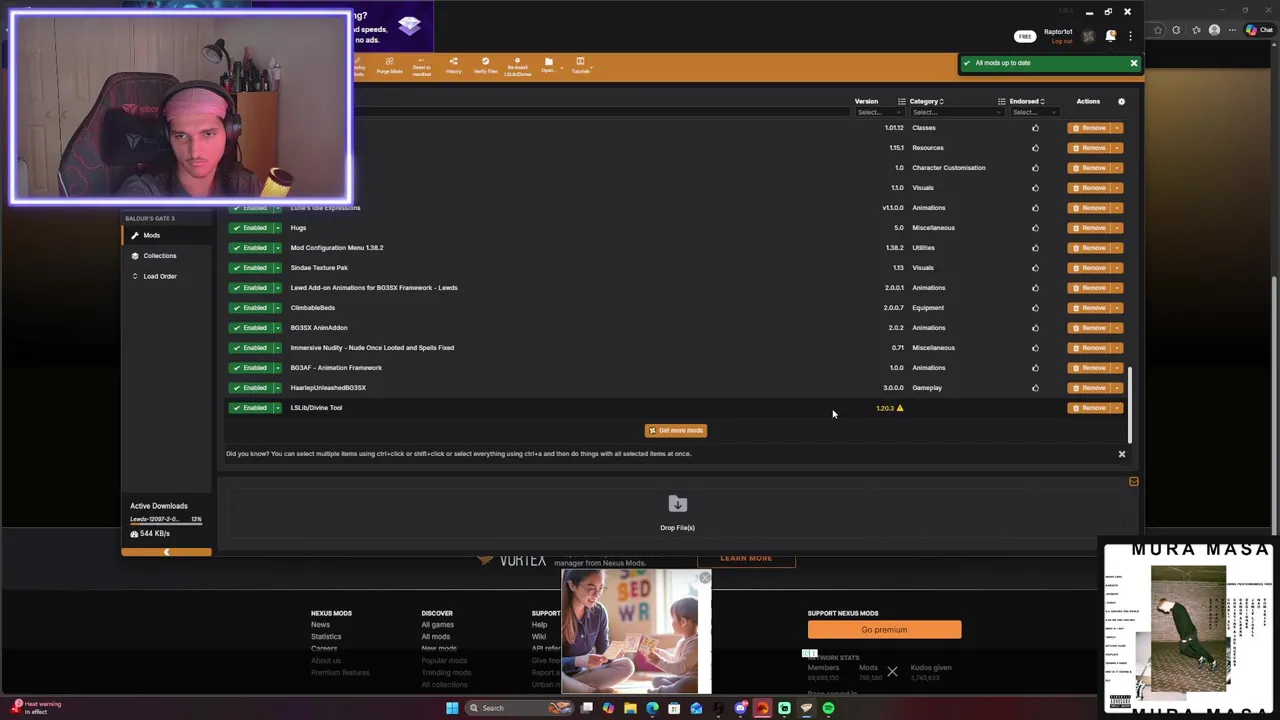Open the History toolbar item
This screenshot has height=720, width=1280.
(x=453, y=66)
